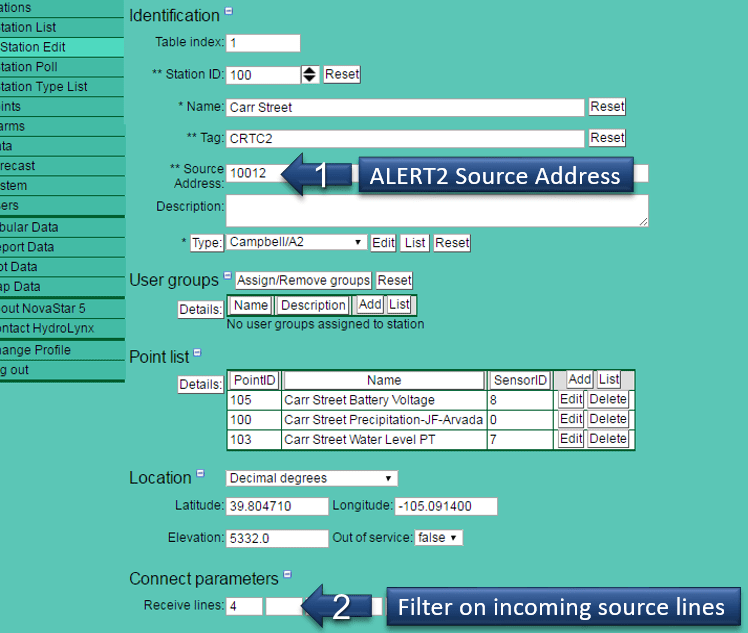748x633 pixels.
Task: Toggle the Location section collapse icon
Action: point(200,474)
